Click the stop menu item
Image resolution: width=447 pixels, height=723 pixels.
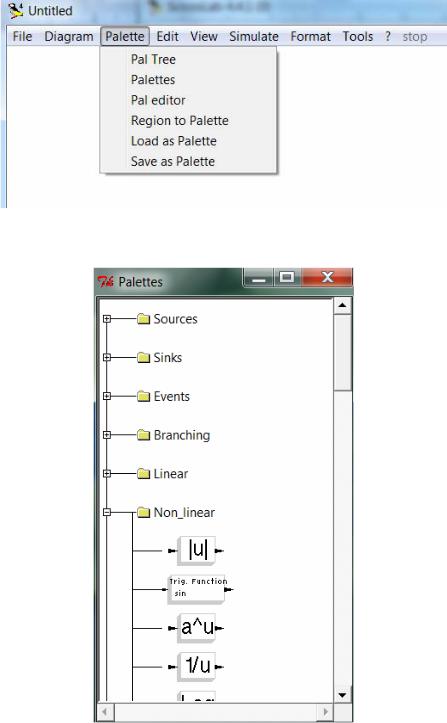click(415, 36)
